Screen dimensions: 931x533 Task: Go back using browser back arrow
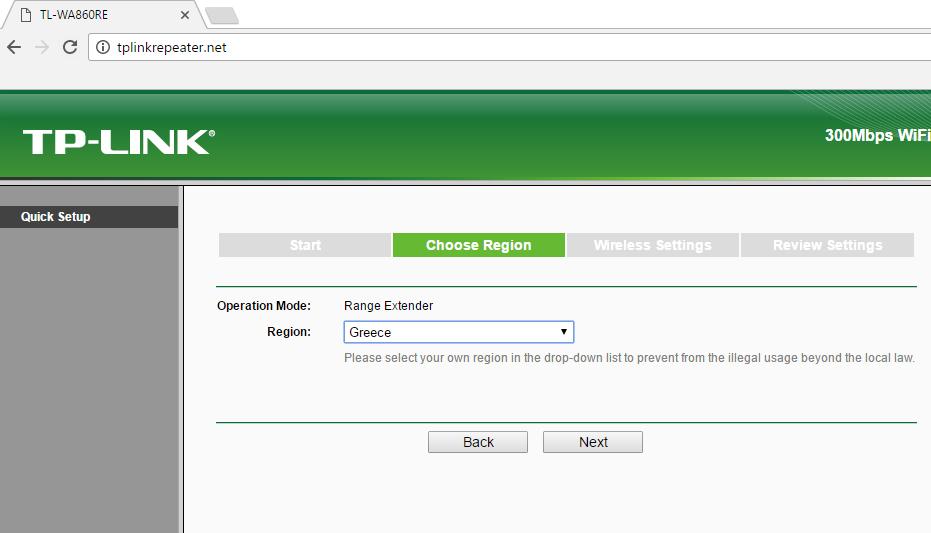[x=14, y=47]
